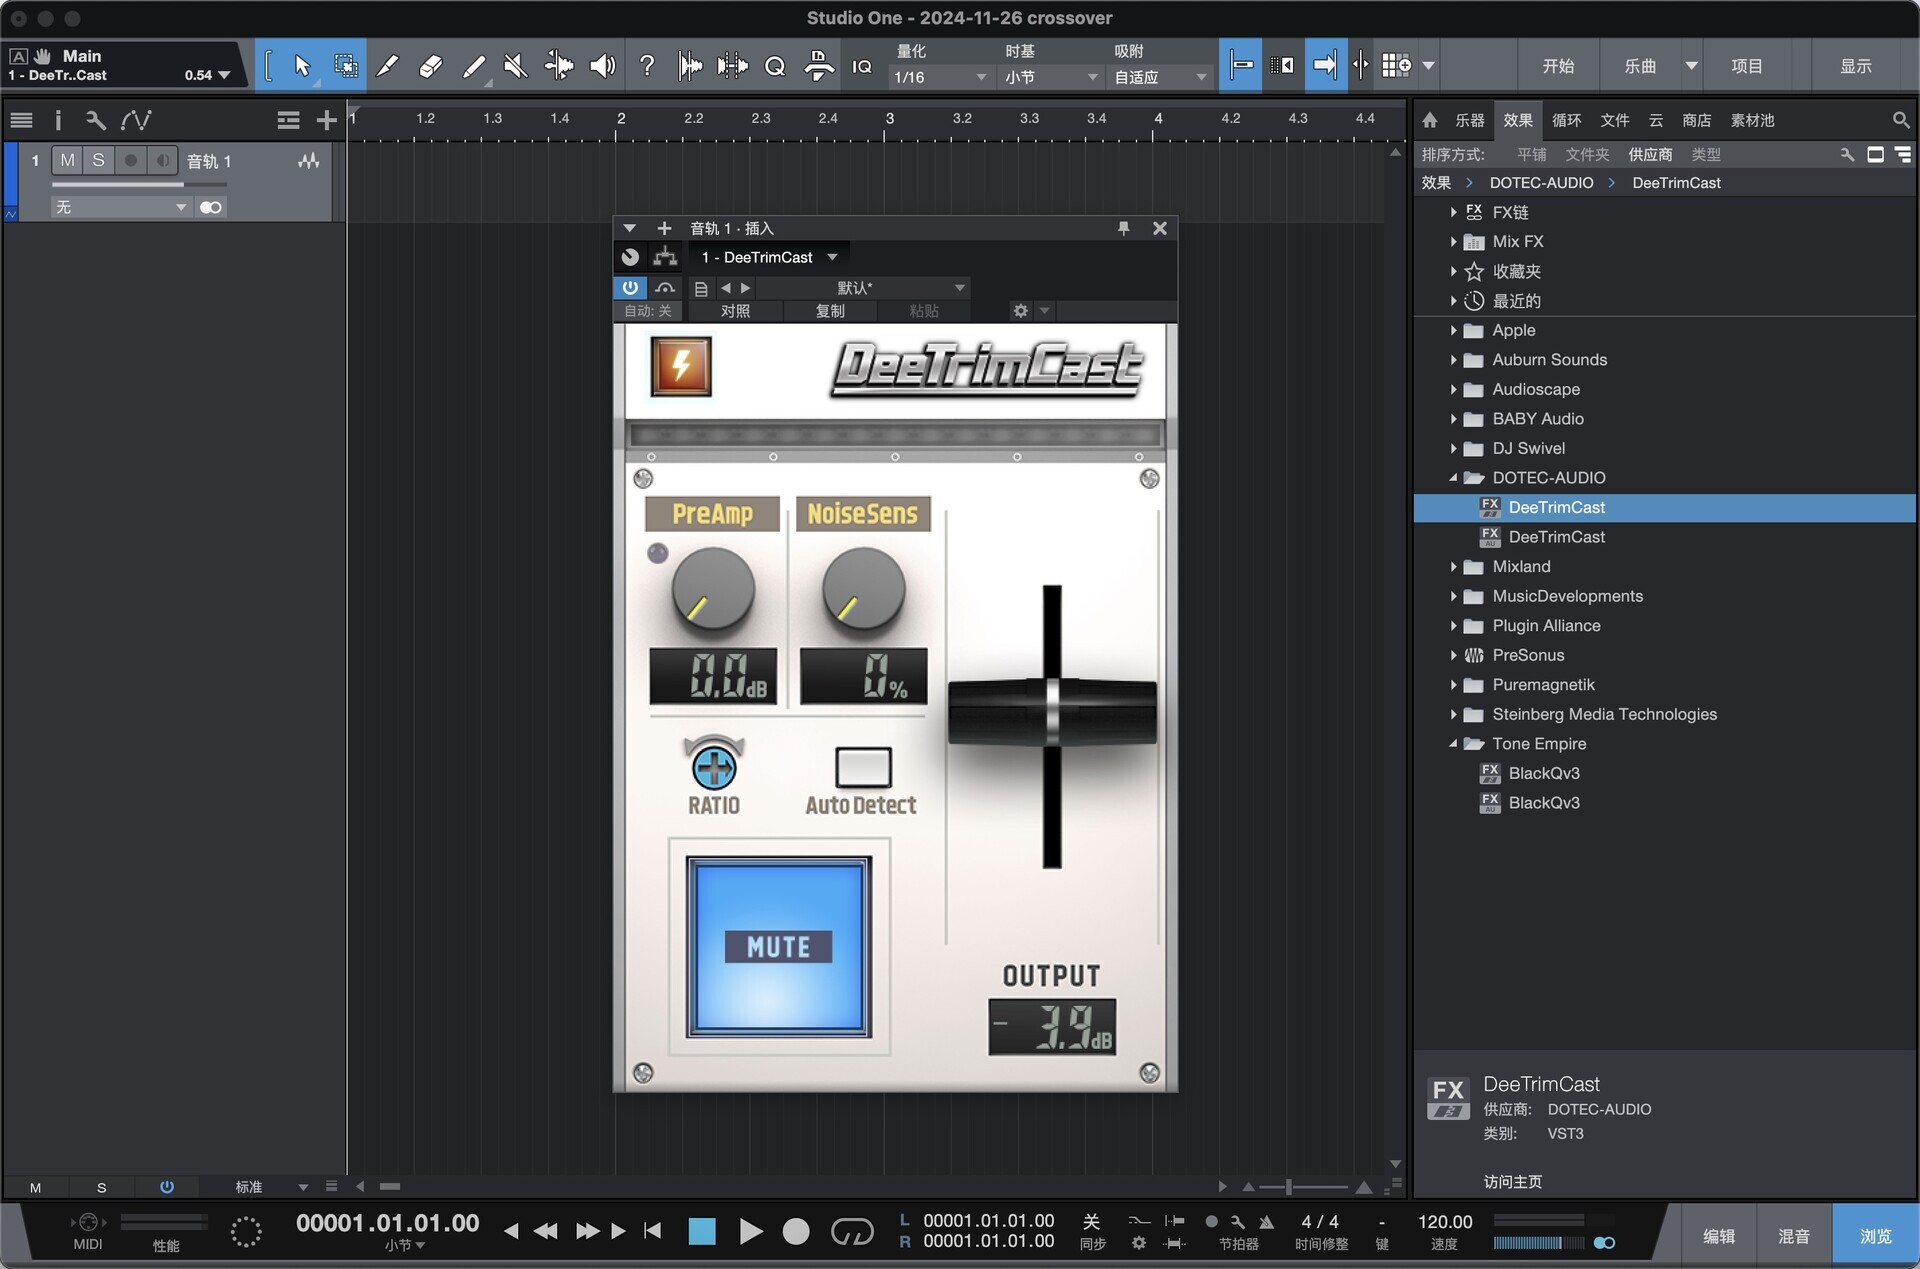Toggle the loop button in transport

click(x=852, y=1231)
